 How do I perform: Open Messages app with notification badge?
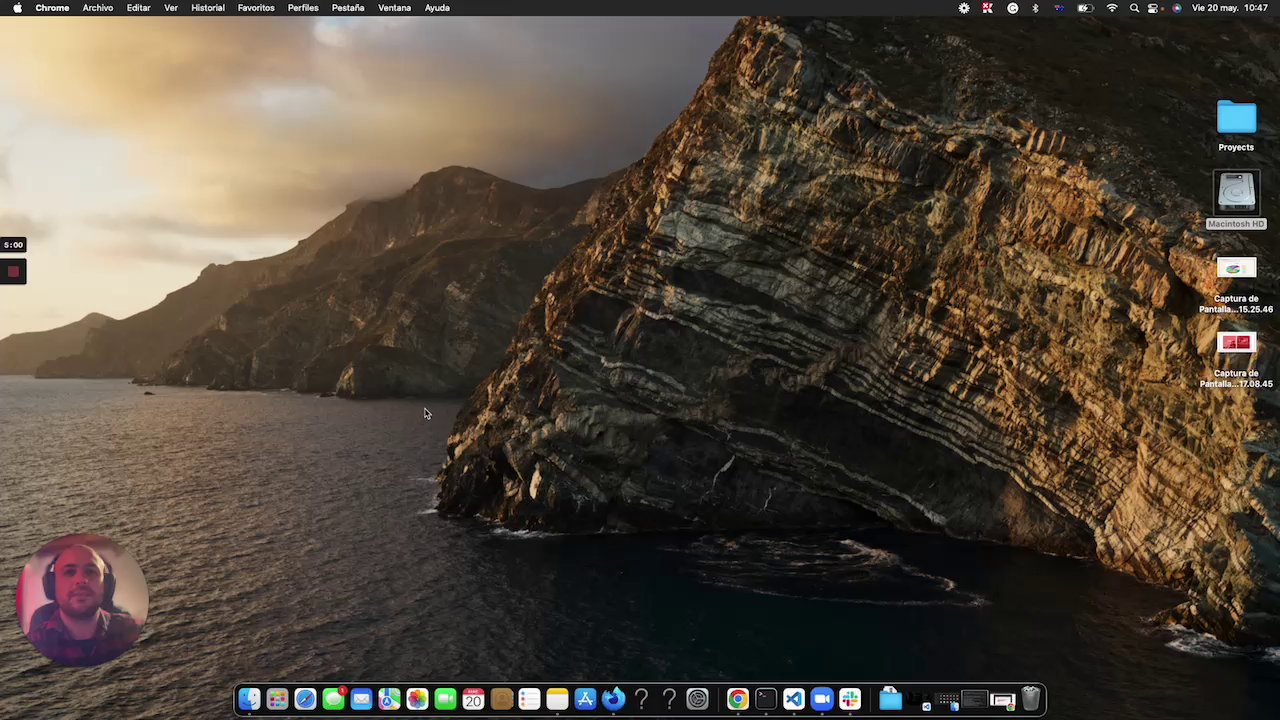coord(333,700)
